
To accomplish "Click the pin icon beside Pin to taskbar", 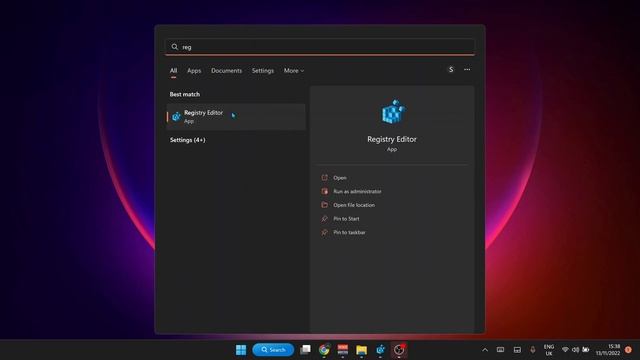I will pos(324,232).
